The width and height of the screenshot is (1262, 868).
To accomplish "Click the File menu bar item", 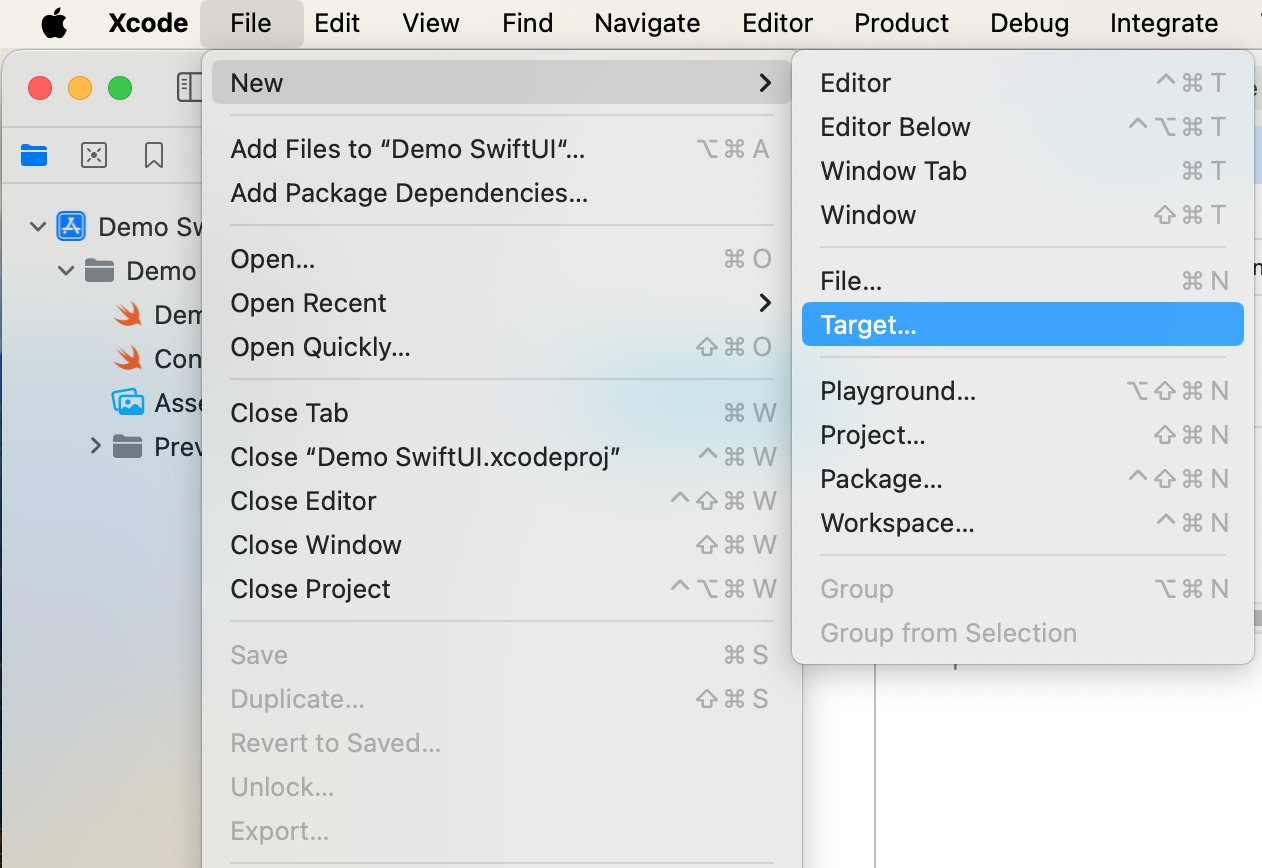I will 251,23.
